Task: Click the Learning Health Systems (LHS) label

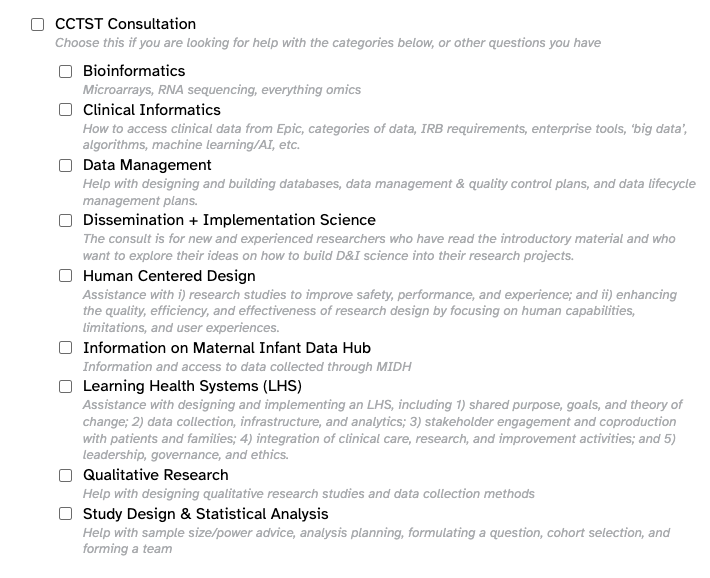Action: tap(192, 386)
